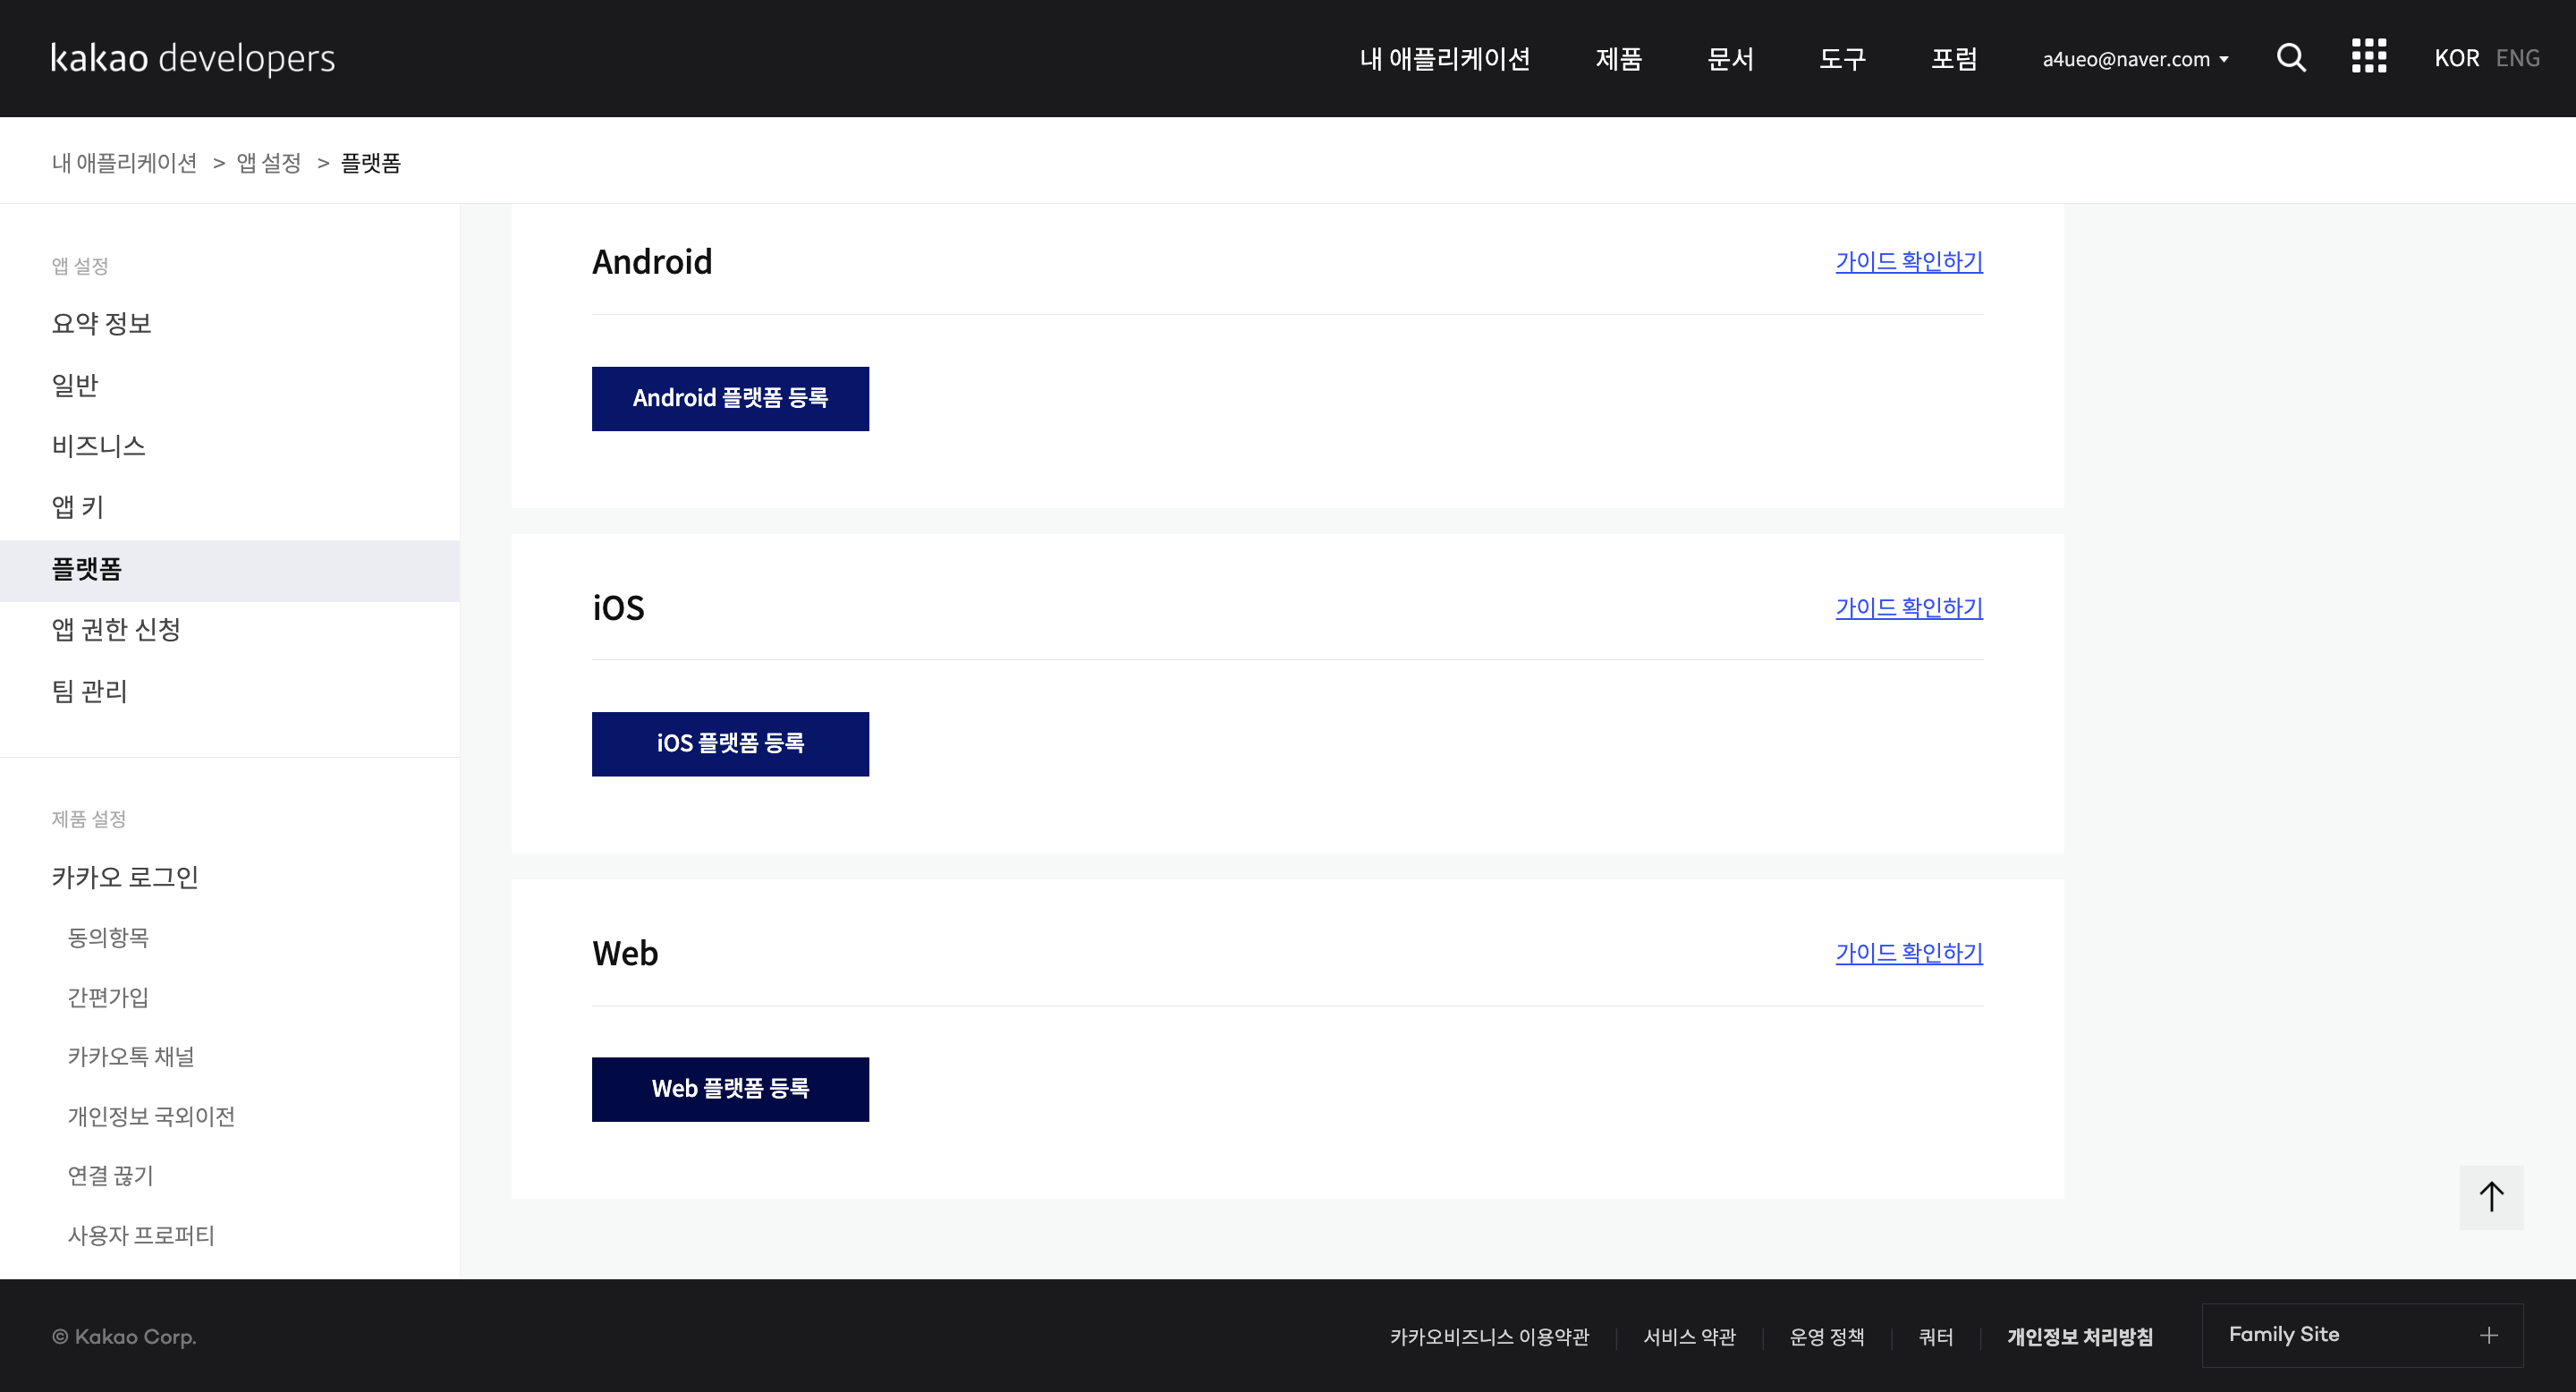This screenshot has width=2576, height=1392.
Task: Open the Web 가이드 확인하기 link
Action: (x=1908, y=953)
